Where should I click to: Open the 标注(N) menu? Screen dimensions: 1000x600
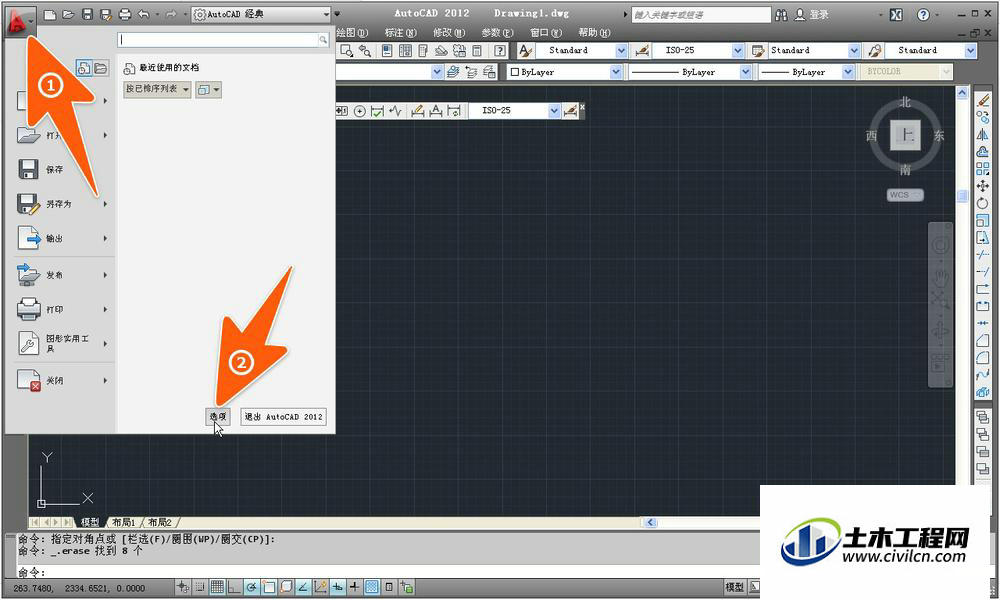(401, 33)
